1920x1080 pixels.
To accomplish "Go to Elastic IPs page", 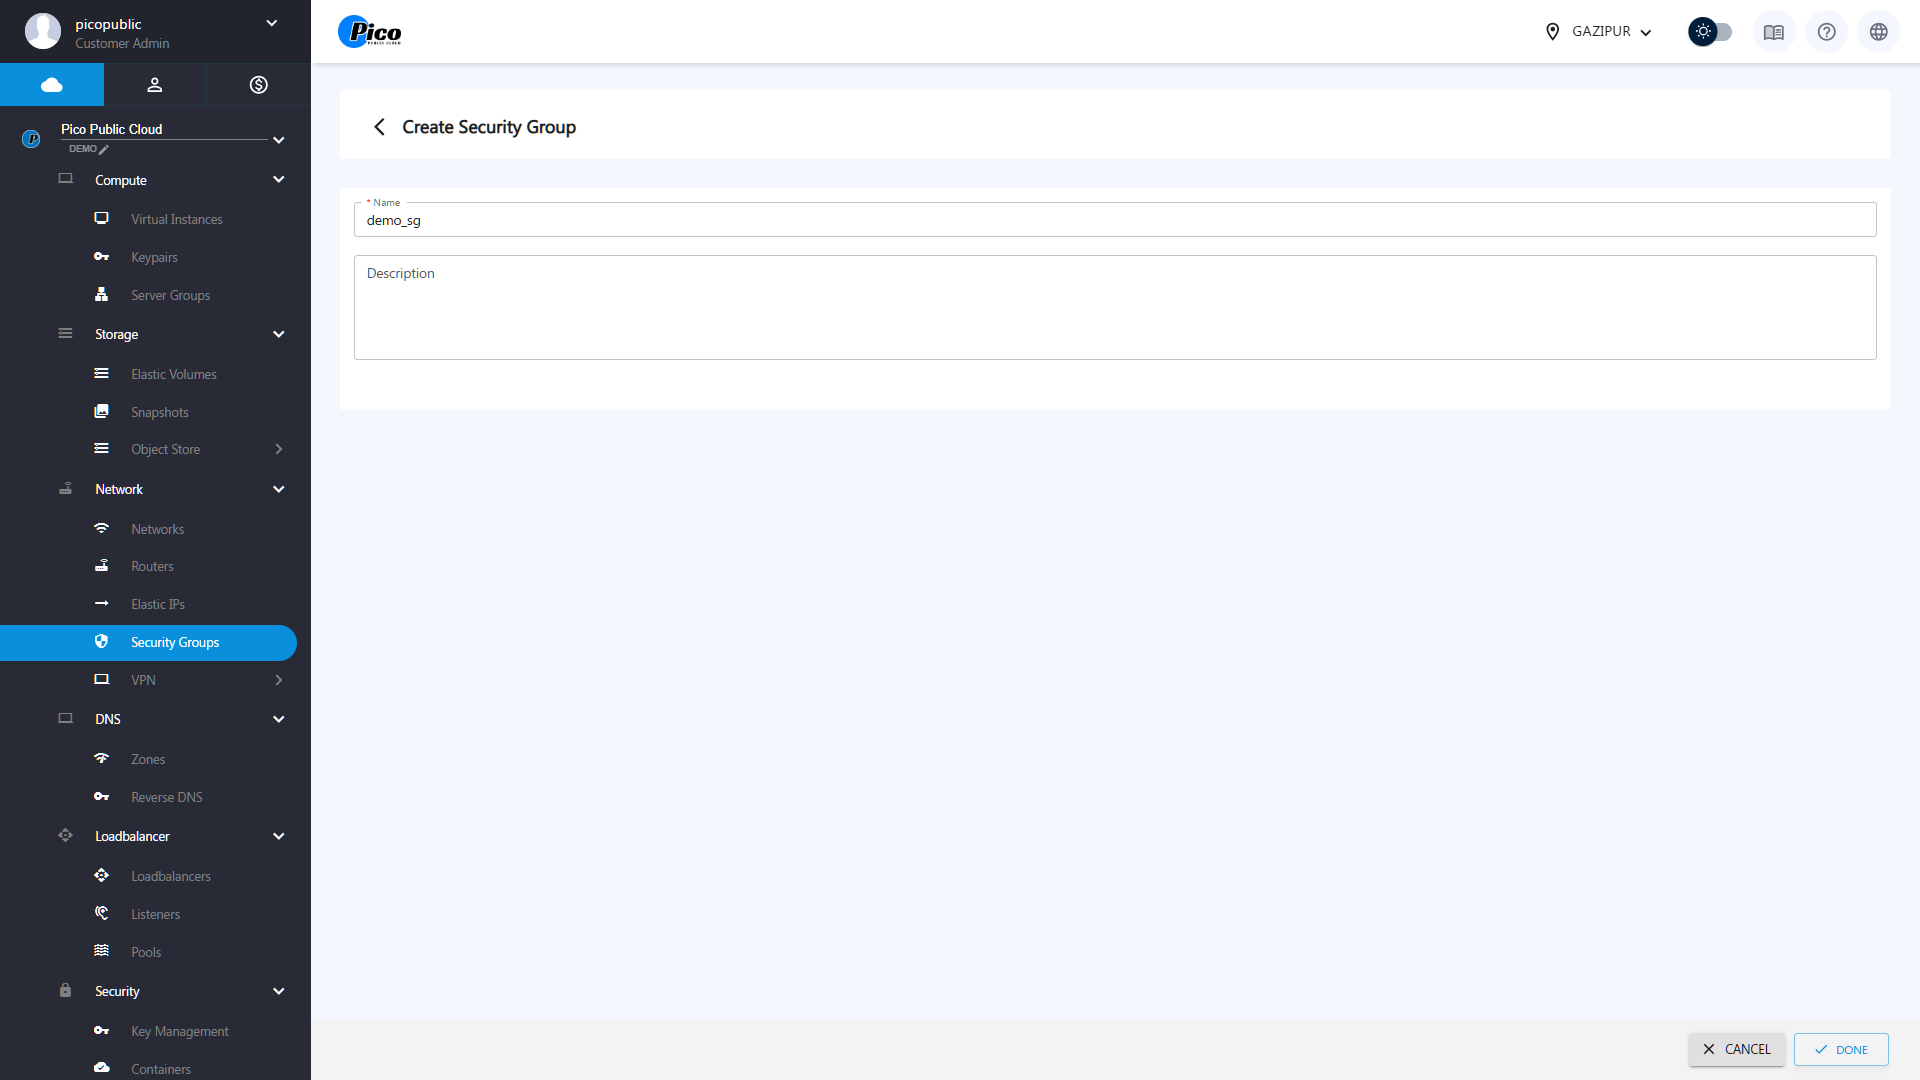I will [157, 604].
